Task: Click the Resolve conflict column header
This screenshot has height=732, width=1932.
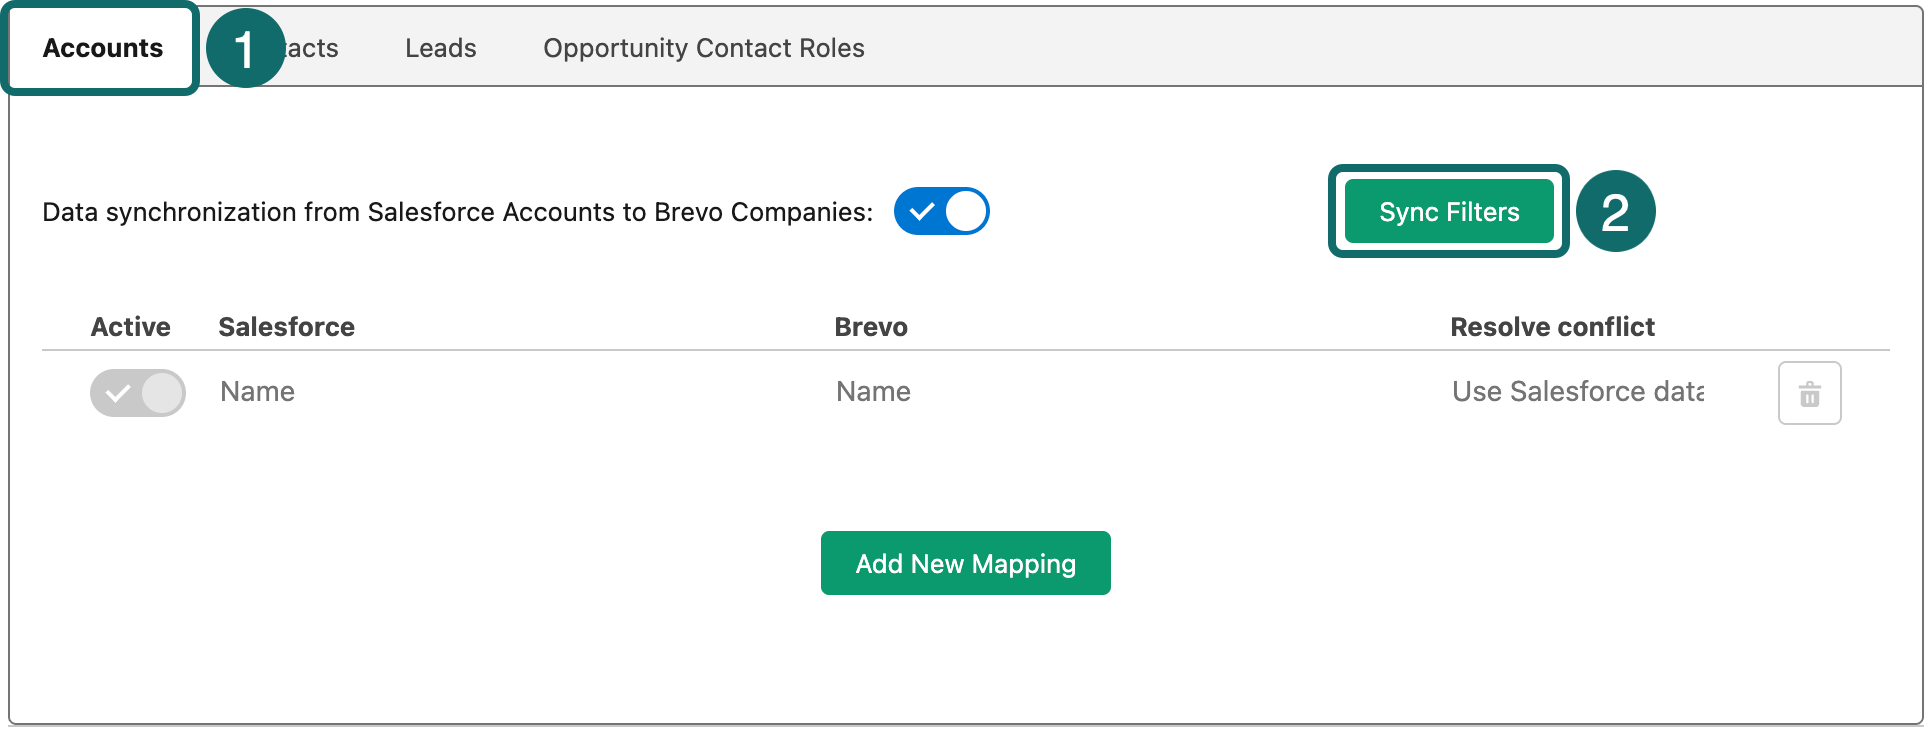Action: [1552, 327]
